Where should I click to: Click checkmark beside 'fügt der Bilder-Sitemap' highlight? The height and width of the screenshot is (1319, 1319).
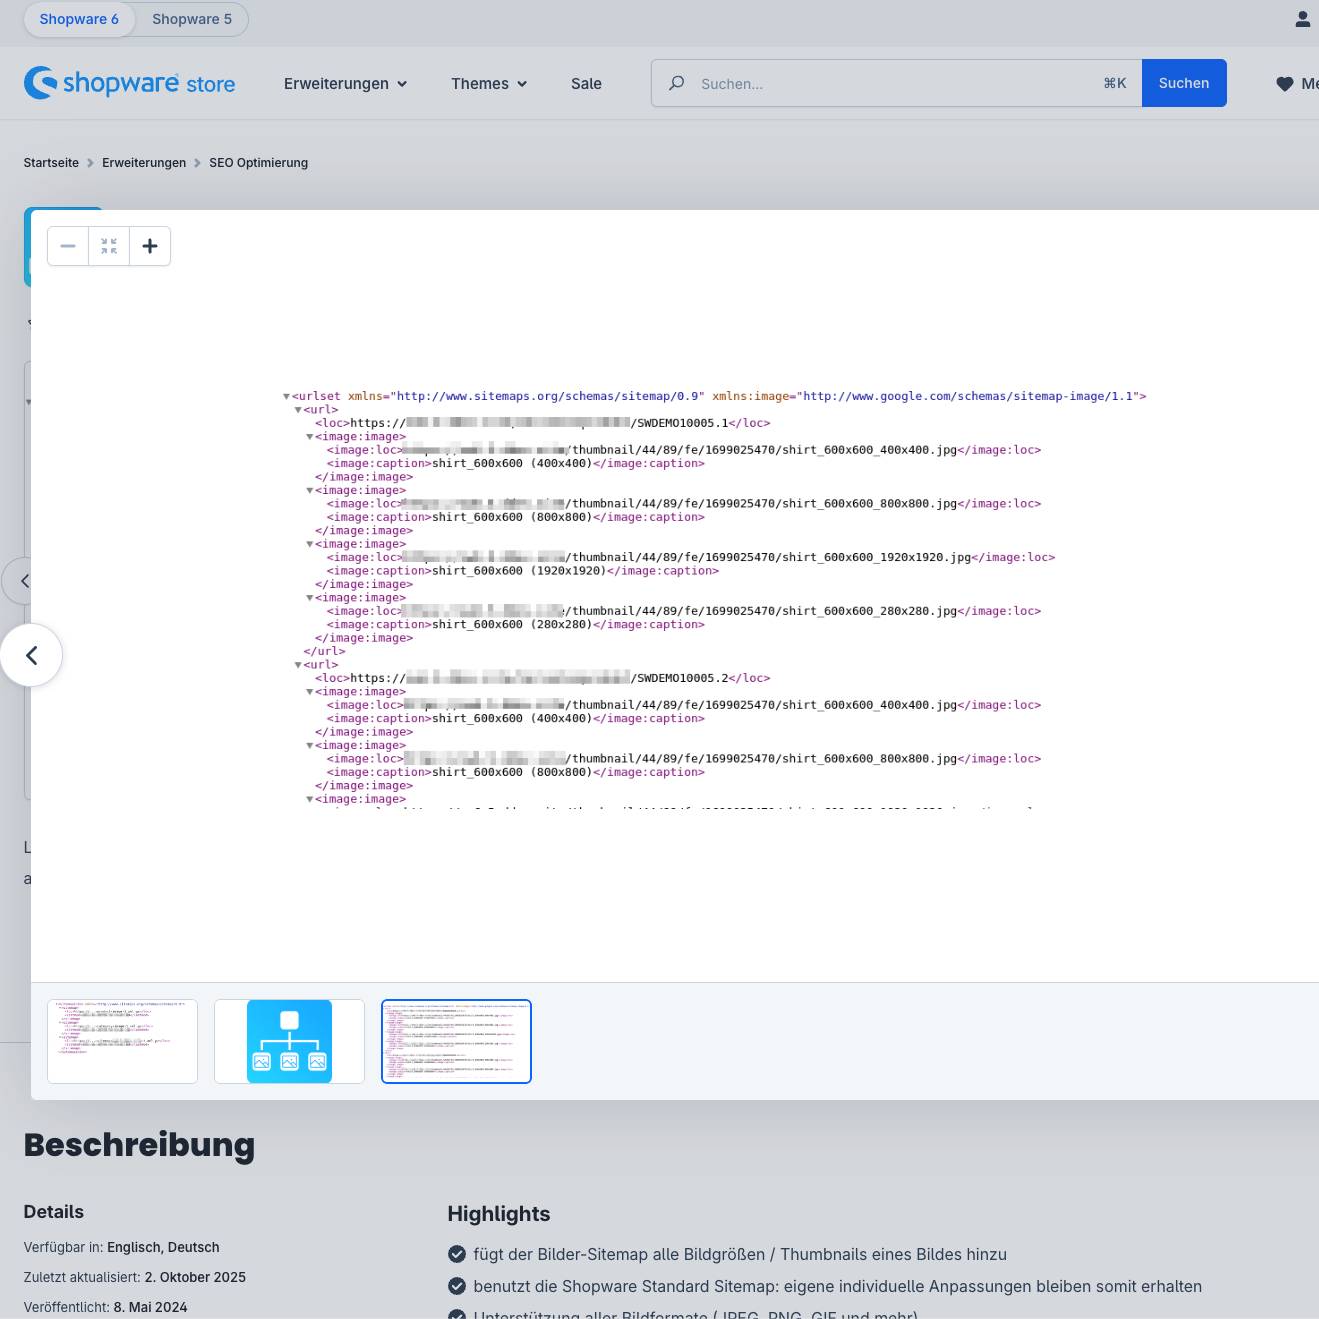click(457, 1254)
